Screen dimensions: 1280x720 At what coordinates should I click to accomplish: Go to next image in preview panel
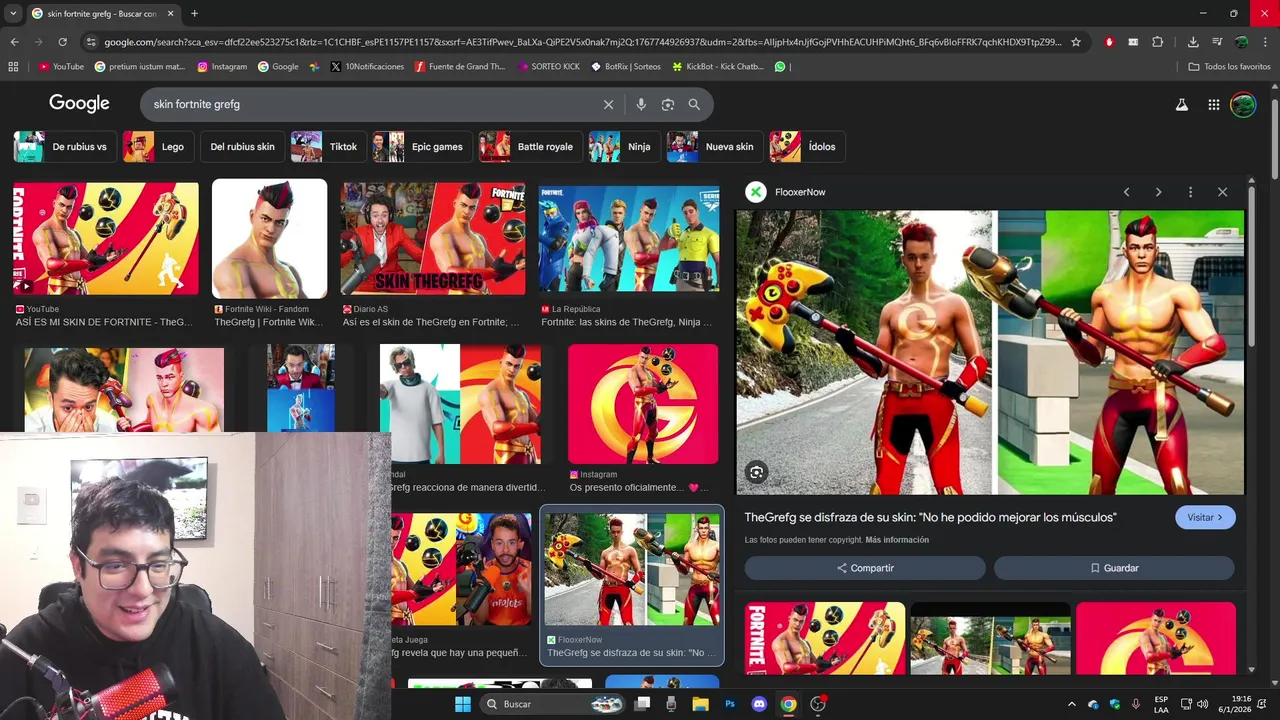point(1158,192)
